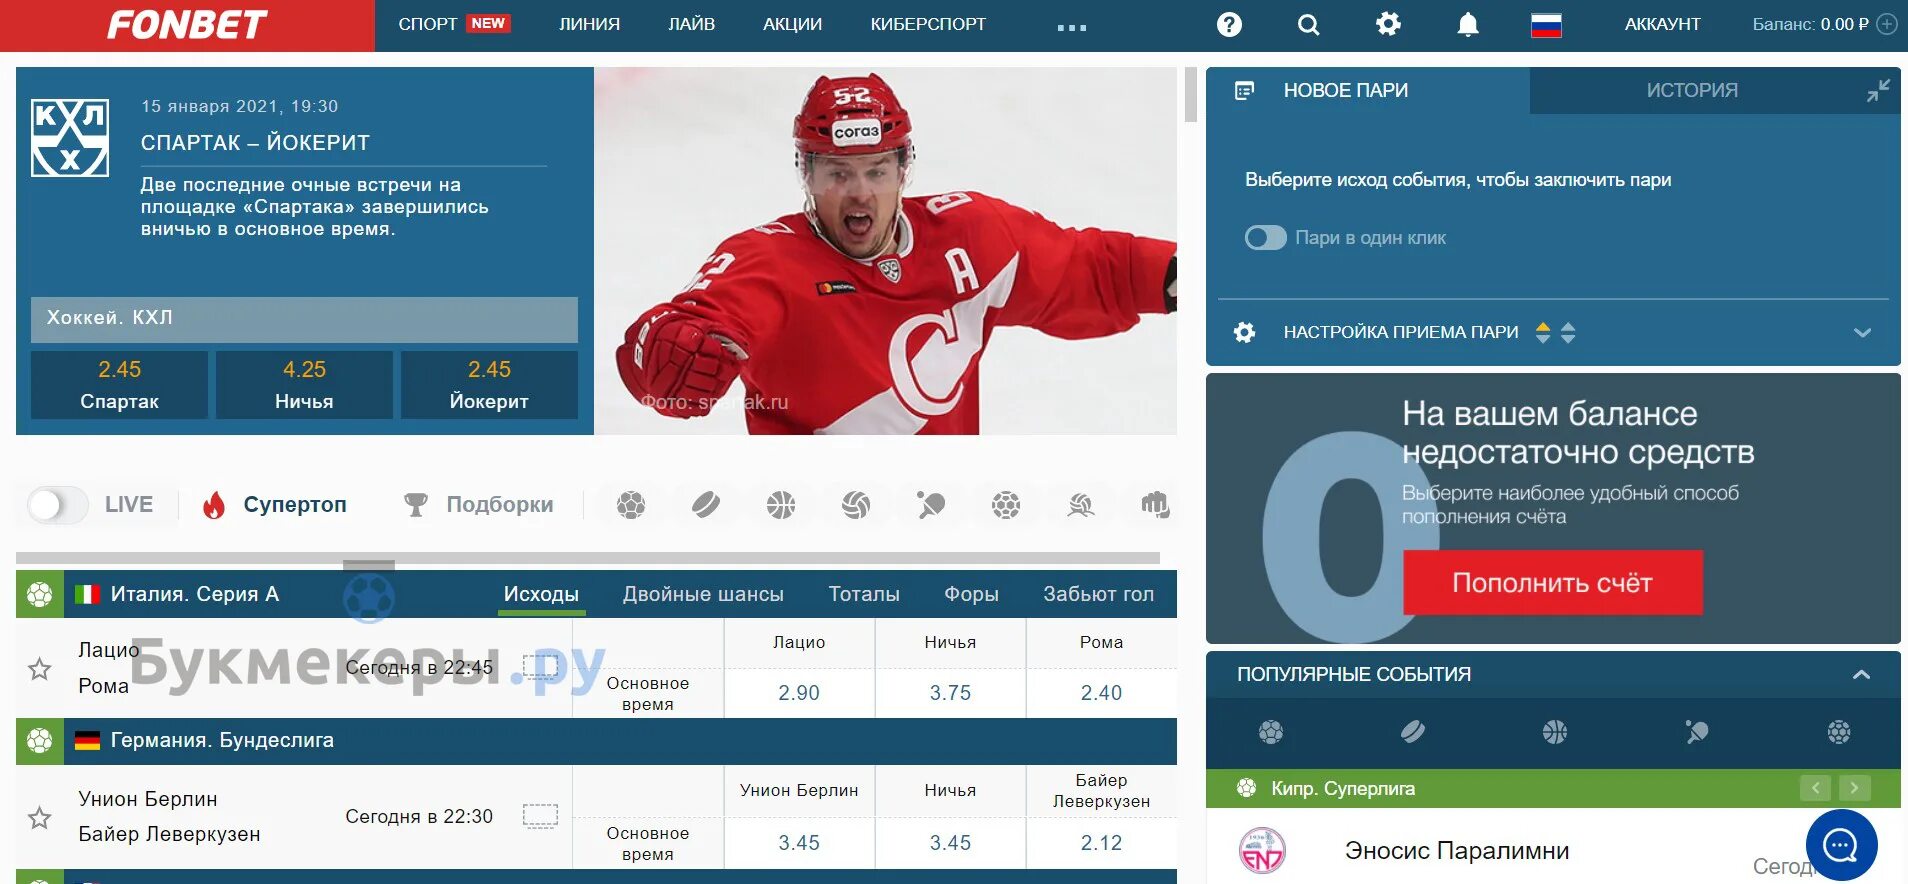1908x884 pixels.
Task: Switch to НОВОЕ ПАРИ tab
Action: [1345, 90]
